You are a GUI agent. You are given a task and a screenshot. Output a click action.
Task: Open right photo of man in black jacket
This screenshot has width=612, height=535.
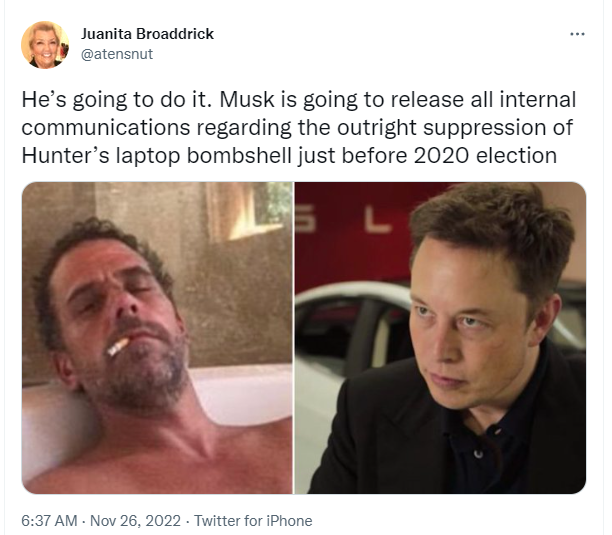(x=440, y=338)
